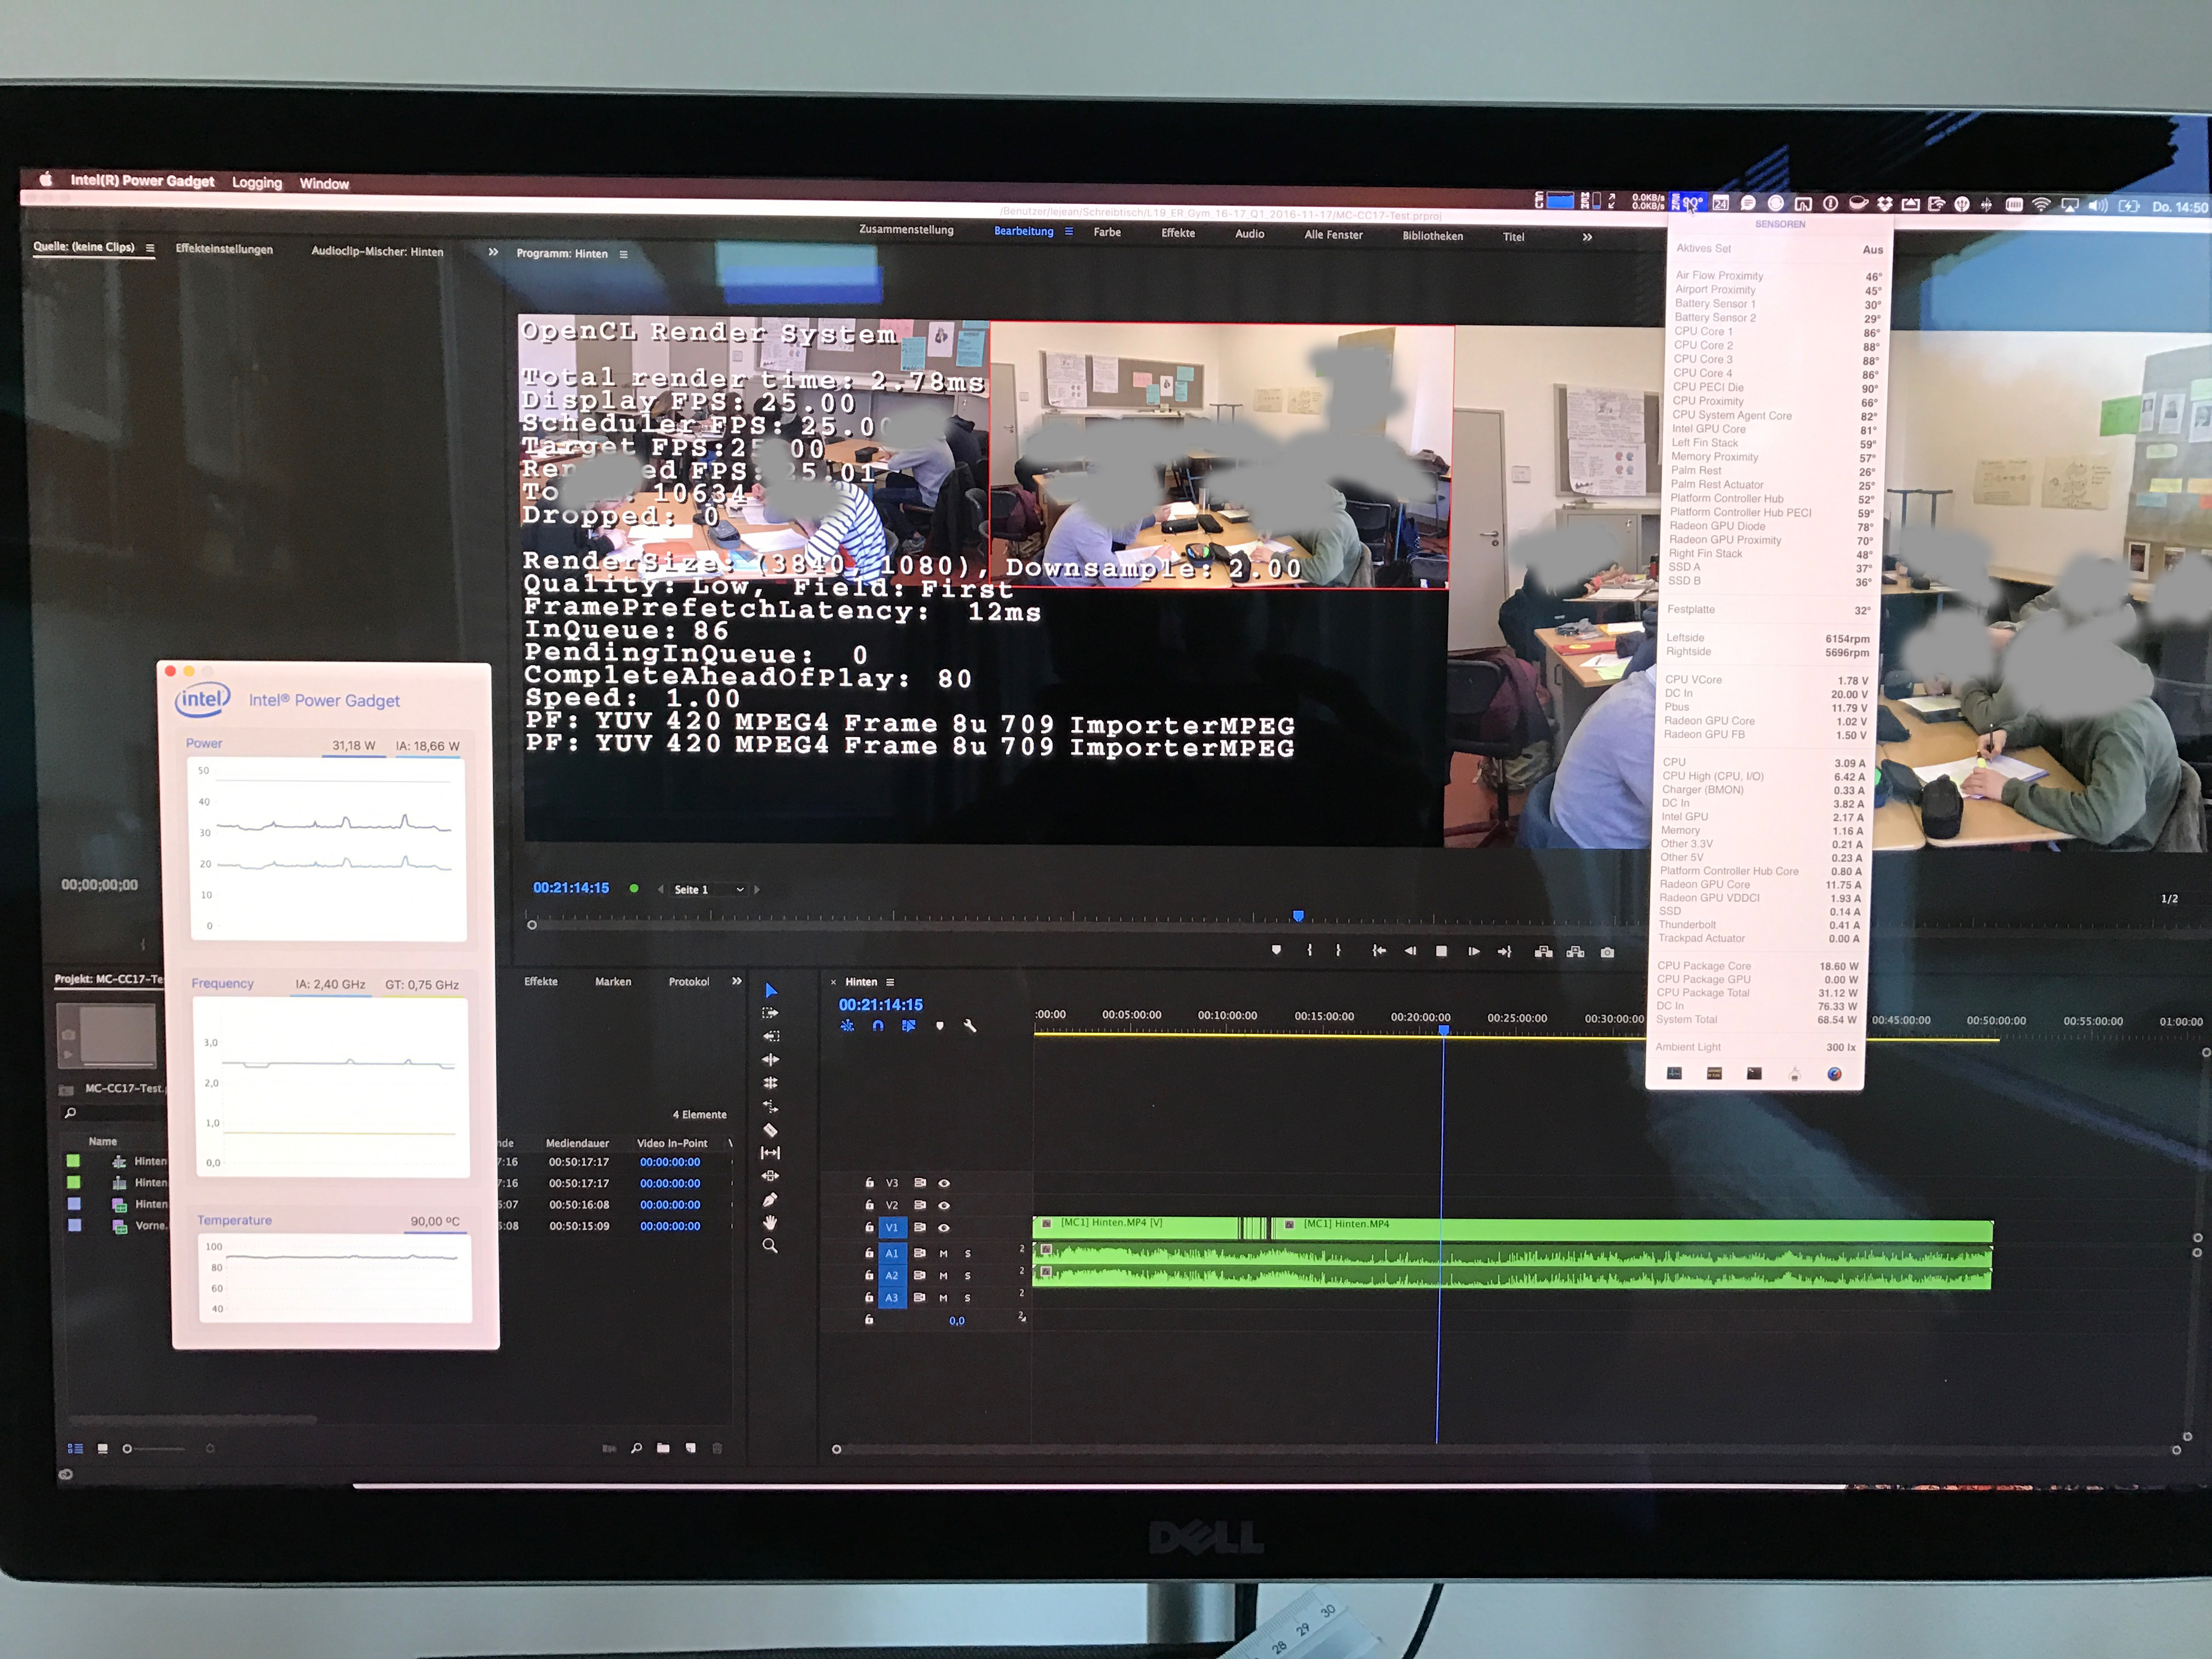Hide the V2 track output eye
This screenshot has width=2212, height=1659.
(943, 1205)
